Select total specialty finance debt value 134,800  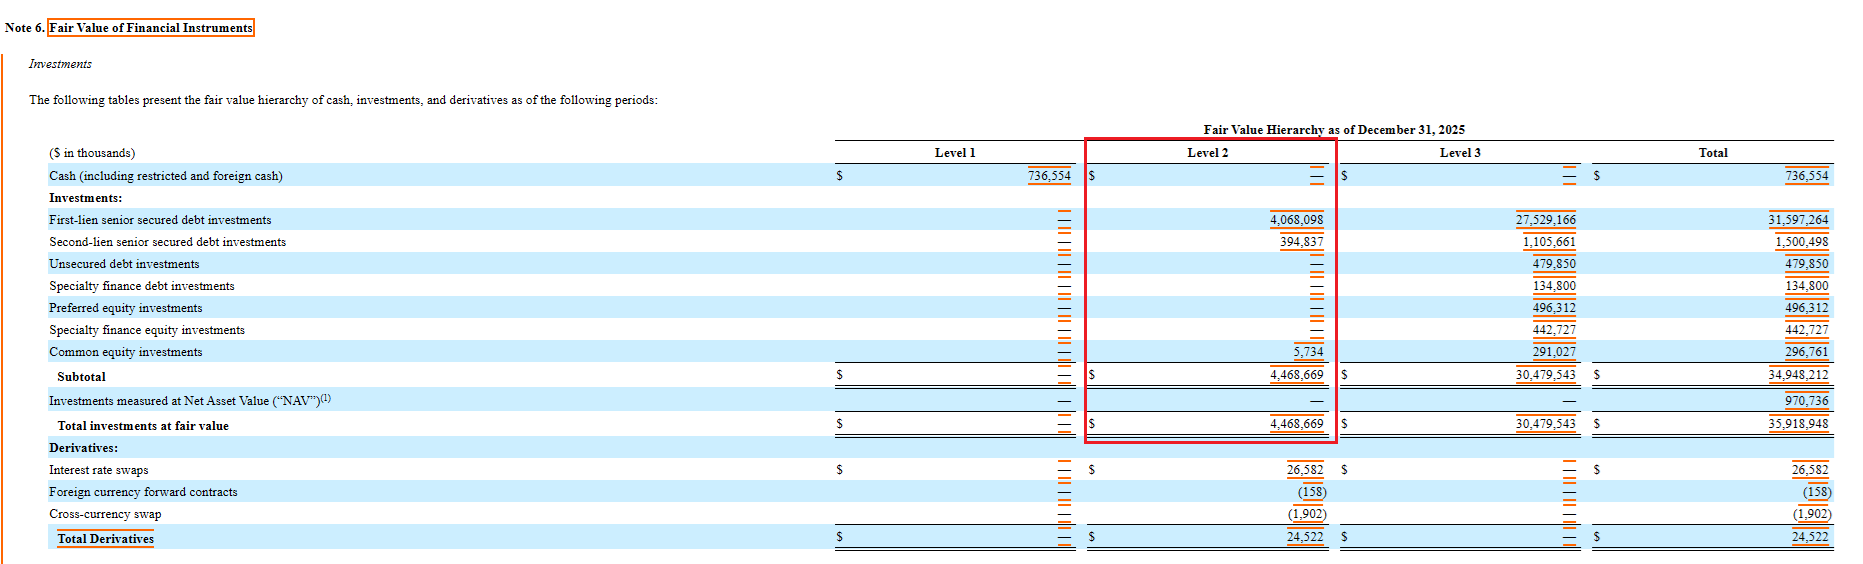tap(1806, 286)
